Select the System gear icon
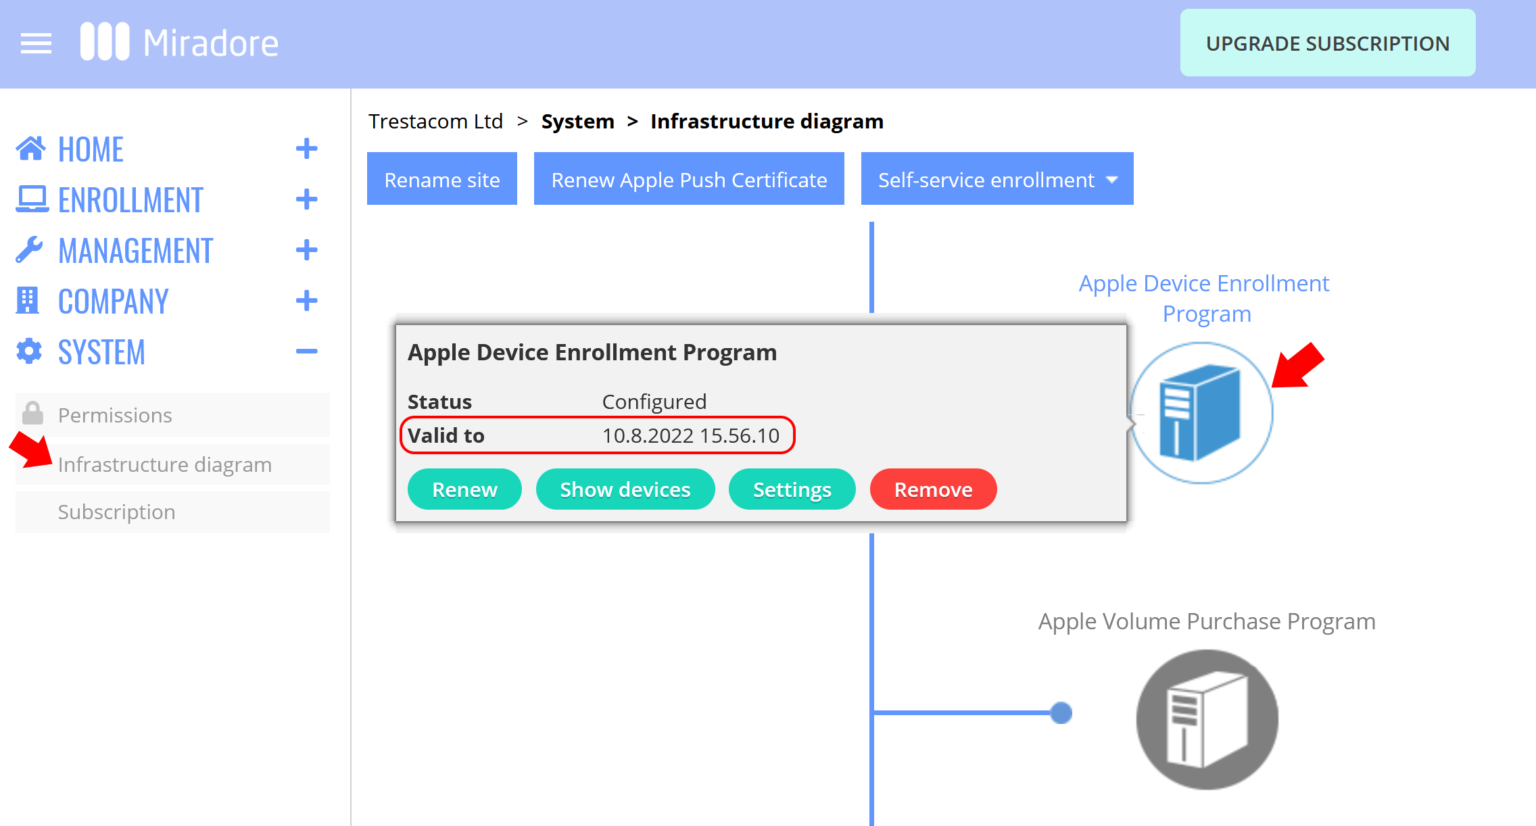 tap(31, 351)
